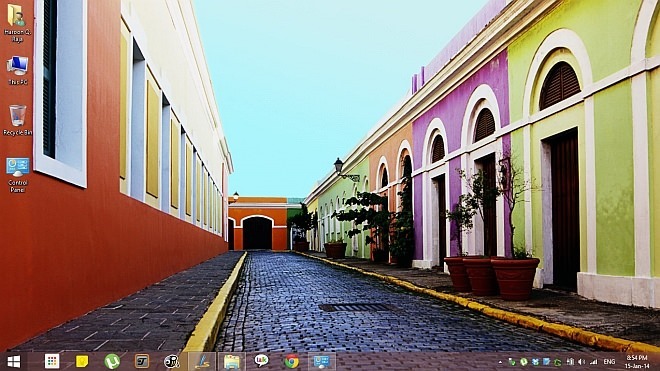This screenshot has height=371, width=660.
Task: Click the blue checkmark note tray icon
Action: coord(546,362)
